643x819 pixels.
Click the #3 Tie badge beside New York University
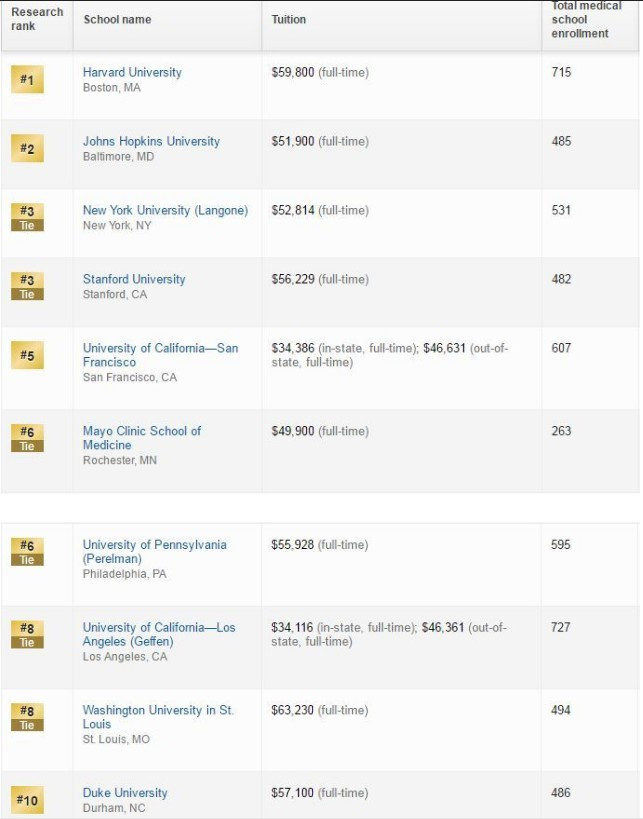[27, 217]
